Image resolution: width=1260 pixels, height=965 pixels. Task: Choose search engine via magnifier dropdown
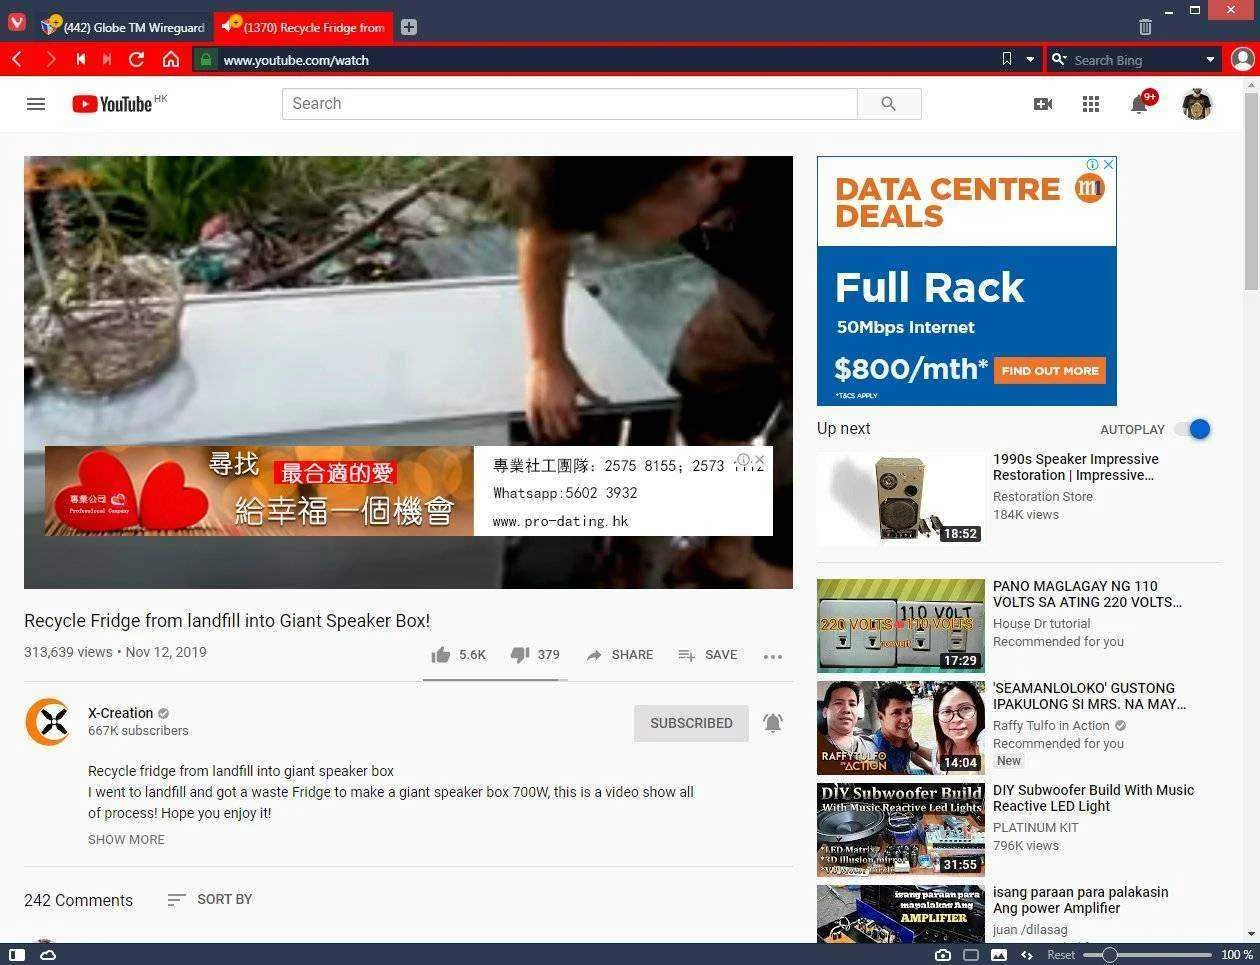click(x=1058, y=60)
